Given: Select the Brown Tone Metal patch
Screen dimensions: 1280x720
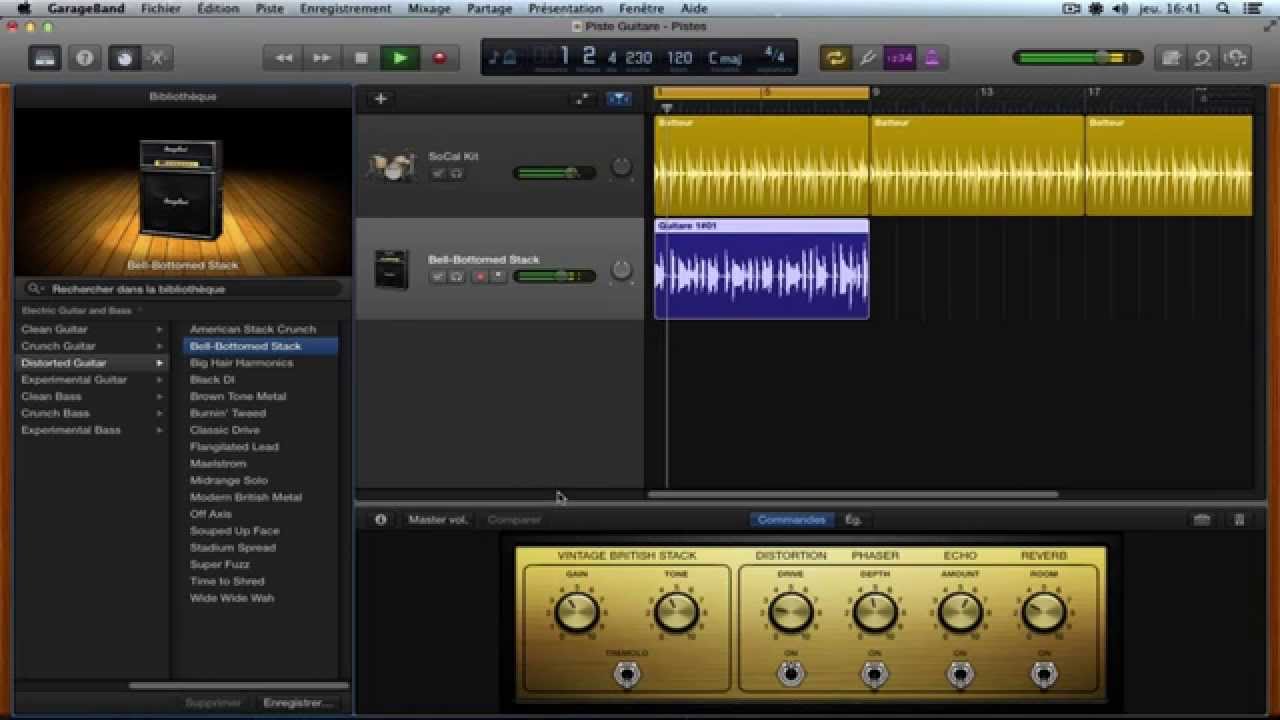Looking at the screenshot, I should tap(238, 397).
